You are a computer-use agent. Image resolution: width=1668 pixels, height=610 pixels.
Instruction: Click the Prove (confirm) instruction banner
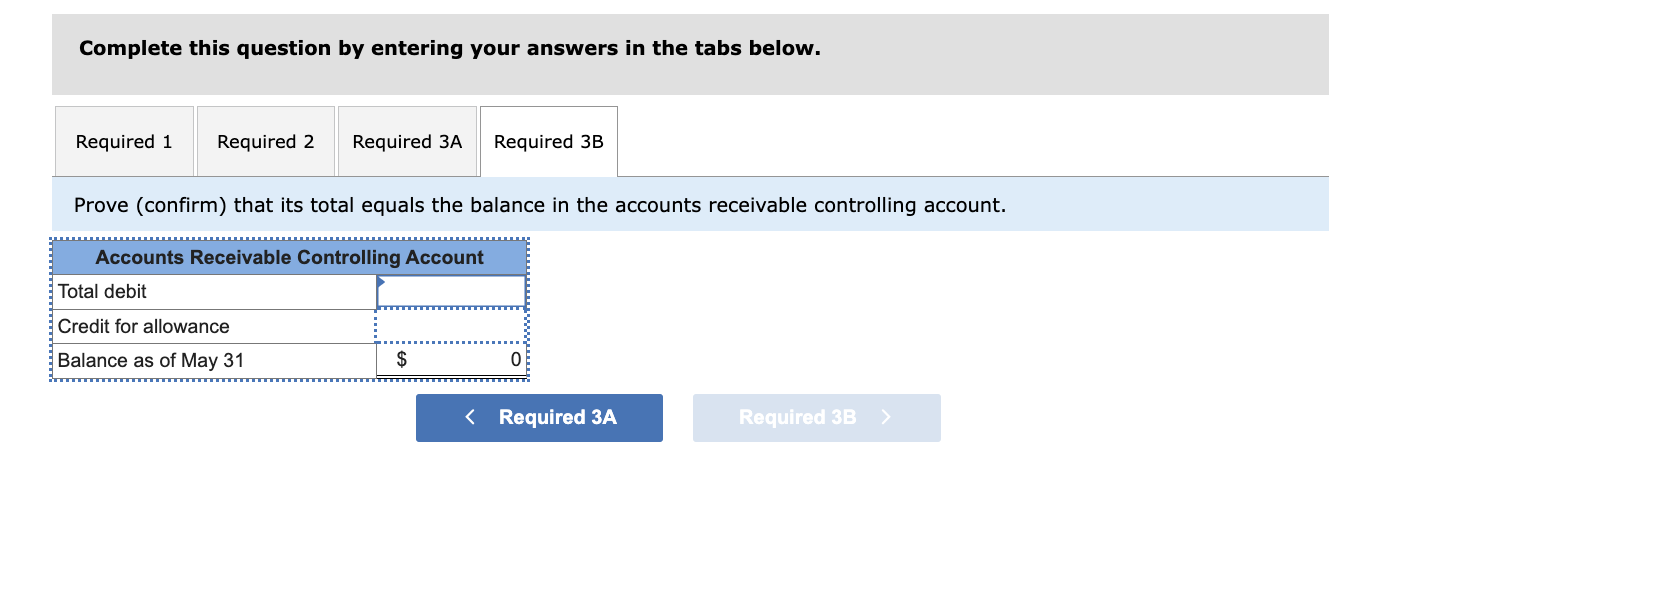click(x=540, y=205)
